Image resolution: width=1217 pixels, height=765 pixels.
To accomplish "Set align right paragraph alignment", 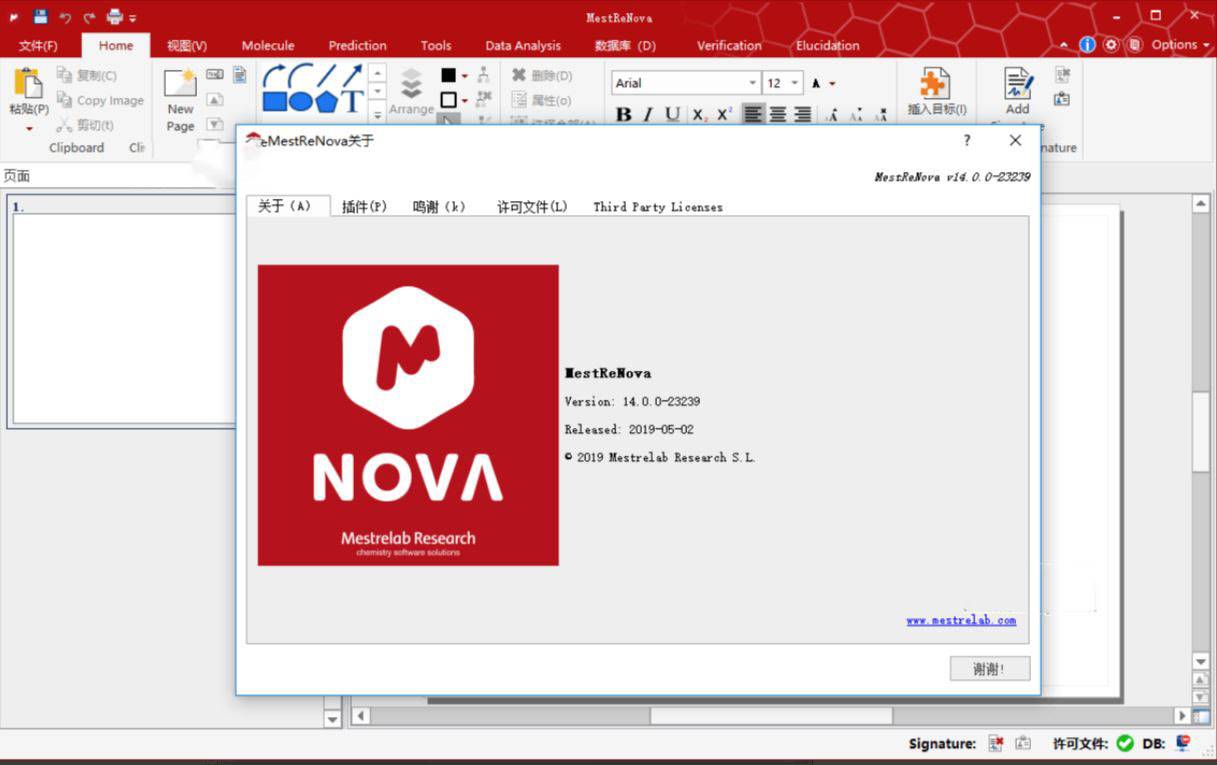I will click(x=802, y=115).
